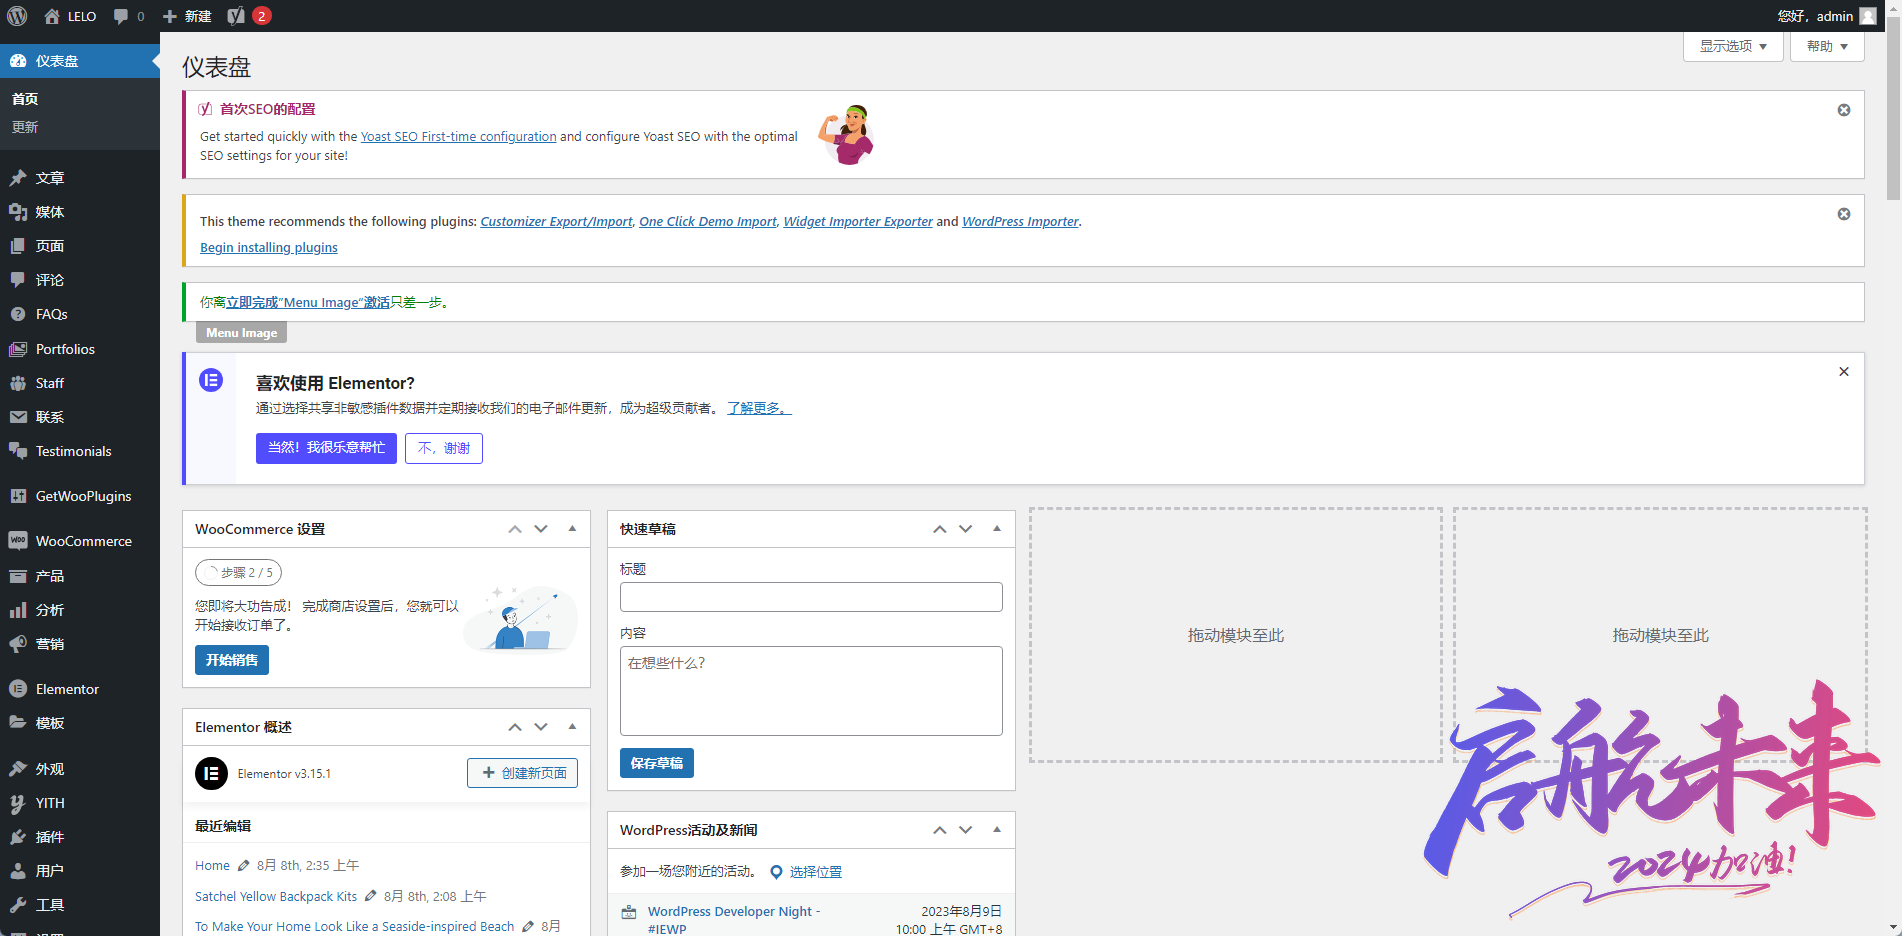This screenshot has width=1902, height=936.
Task: Open One Click Demo Import link
Action: pos(708,222)
